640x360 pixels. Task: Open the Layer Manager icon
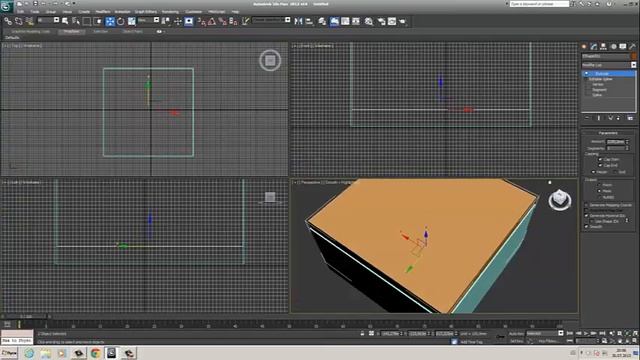(x=322, y=21)
